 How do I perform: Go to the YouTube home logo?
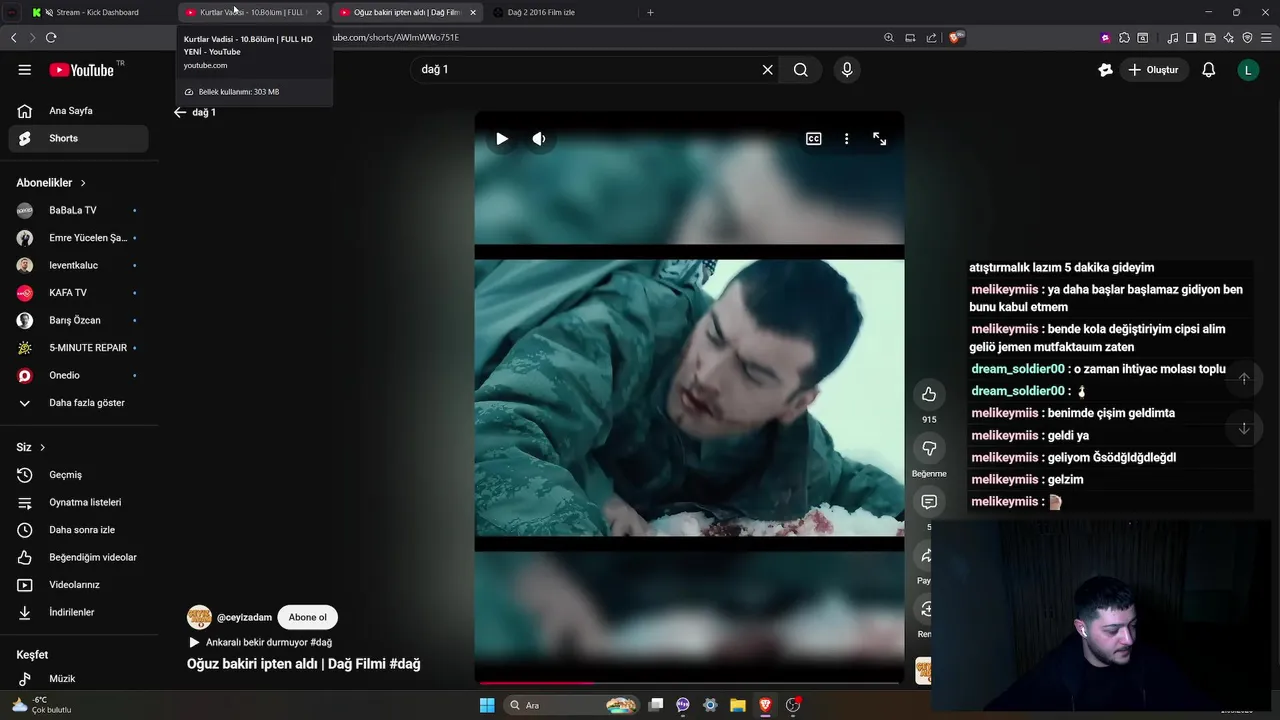click(x=83, y=70)
